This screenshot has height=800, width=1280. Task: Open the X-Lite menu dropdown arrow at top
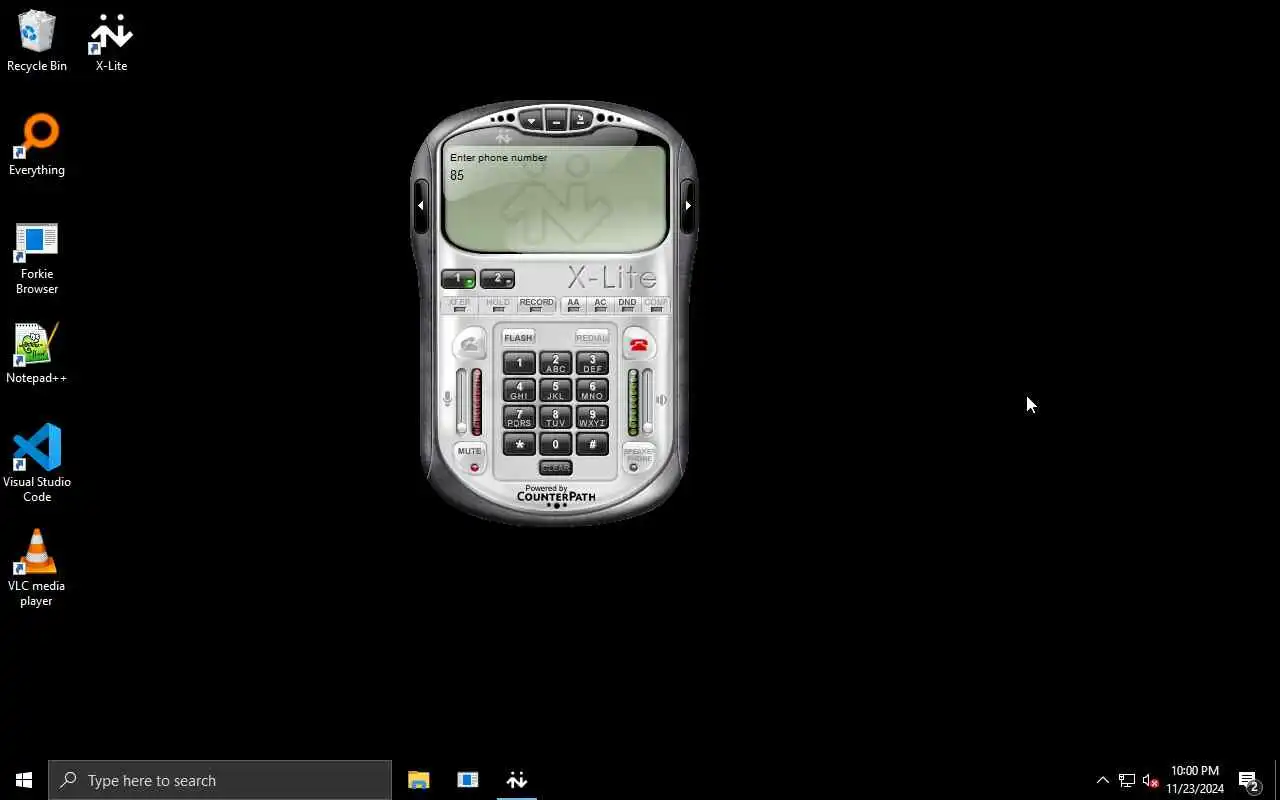(x=531, y=120)
